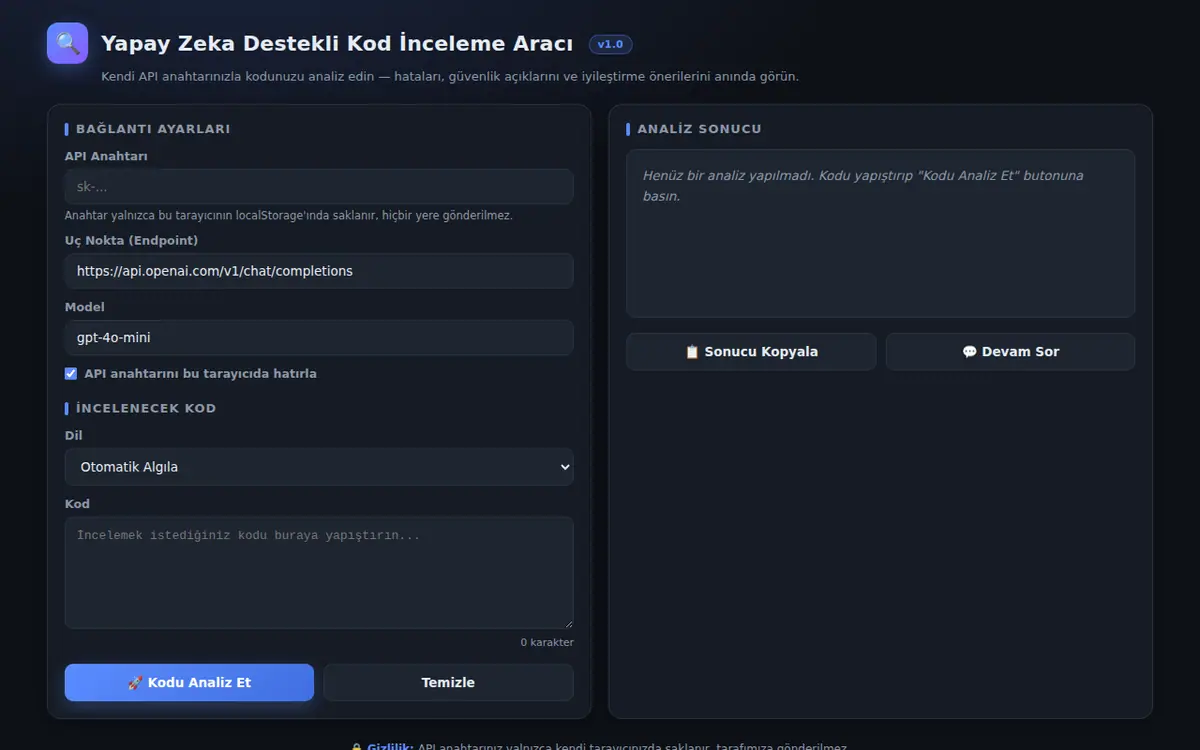Open the Dil dropdown set to Otomatik Algıla
Viewport: 1200px width, 750px height.
(x=319, y=467)
